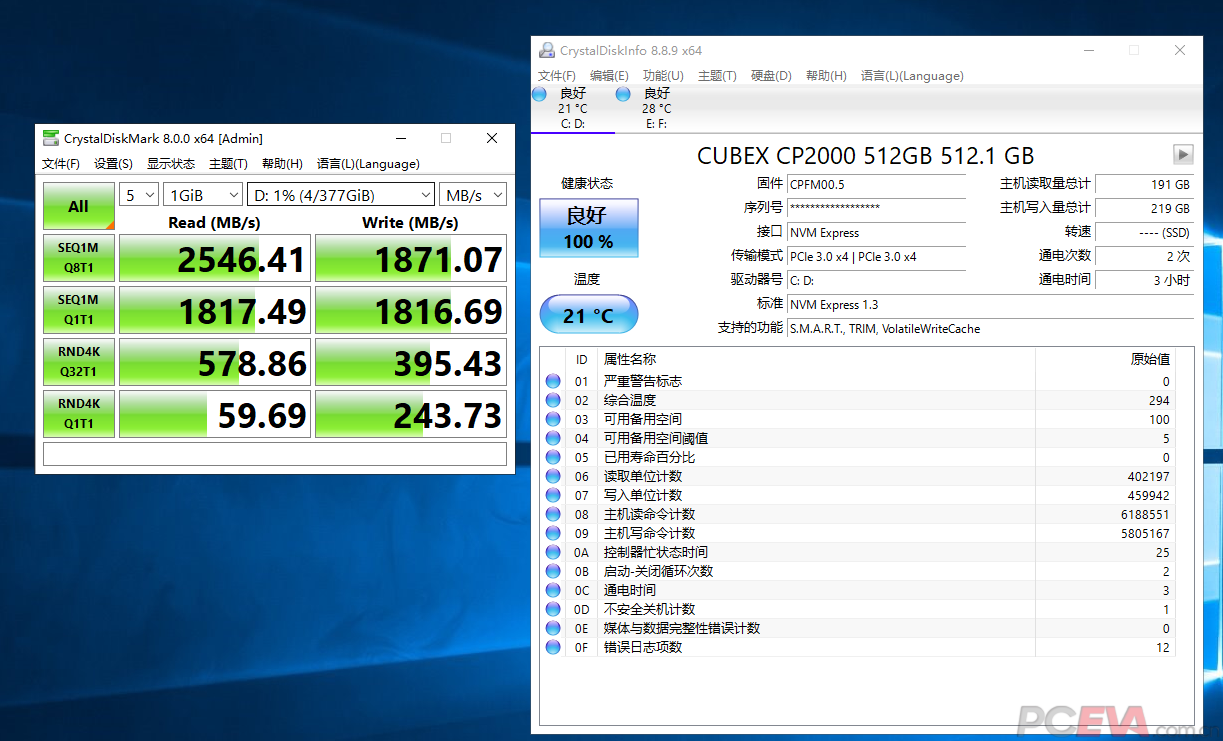Click SEQ1M Q8T1 read result 2546.41
1223x741 pixels.
click(x=213, y=259)
